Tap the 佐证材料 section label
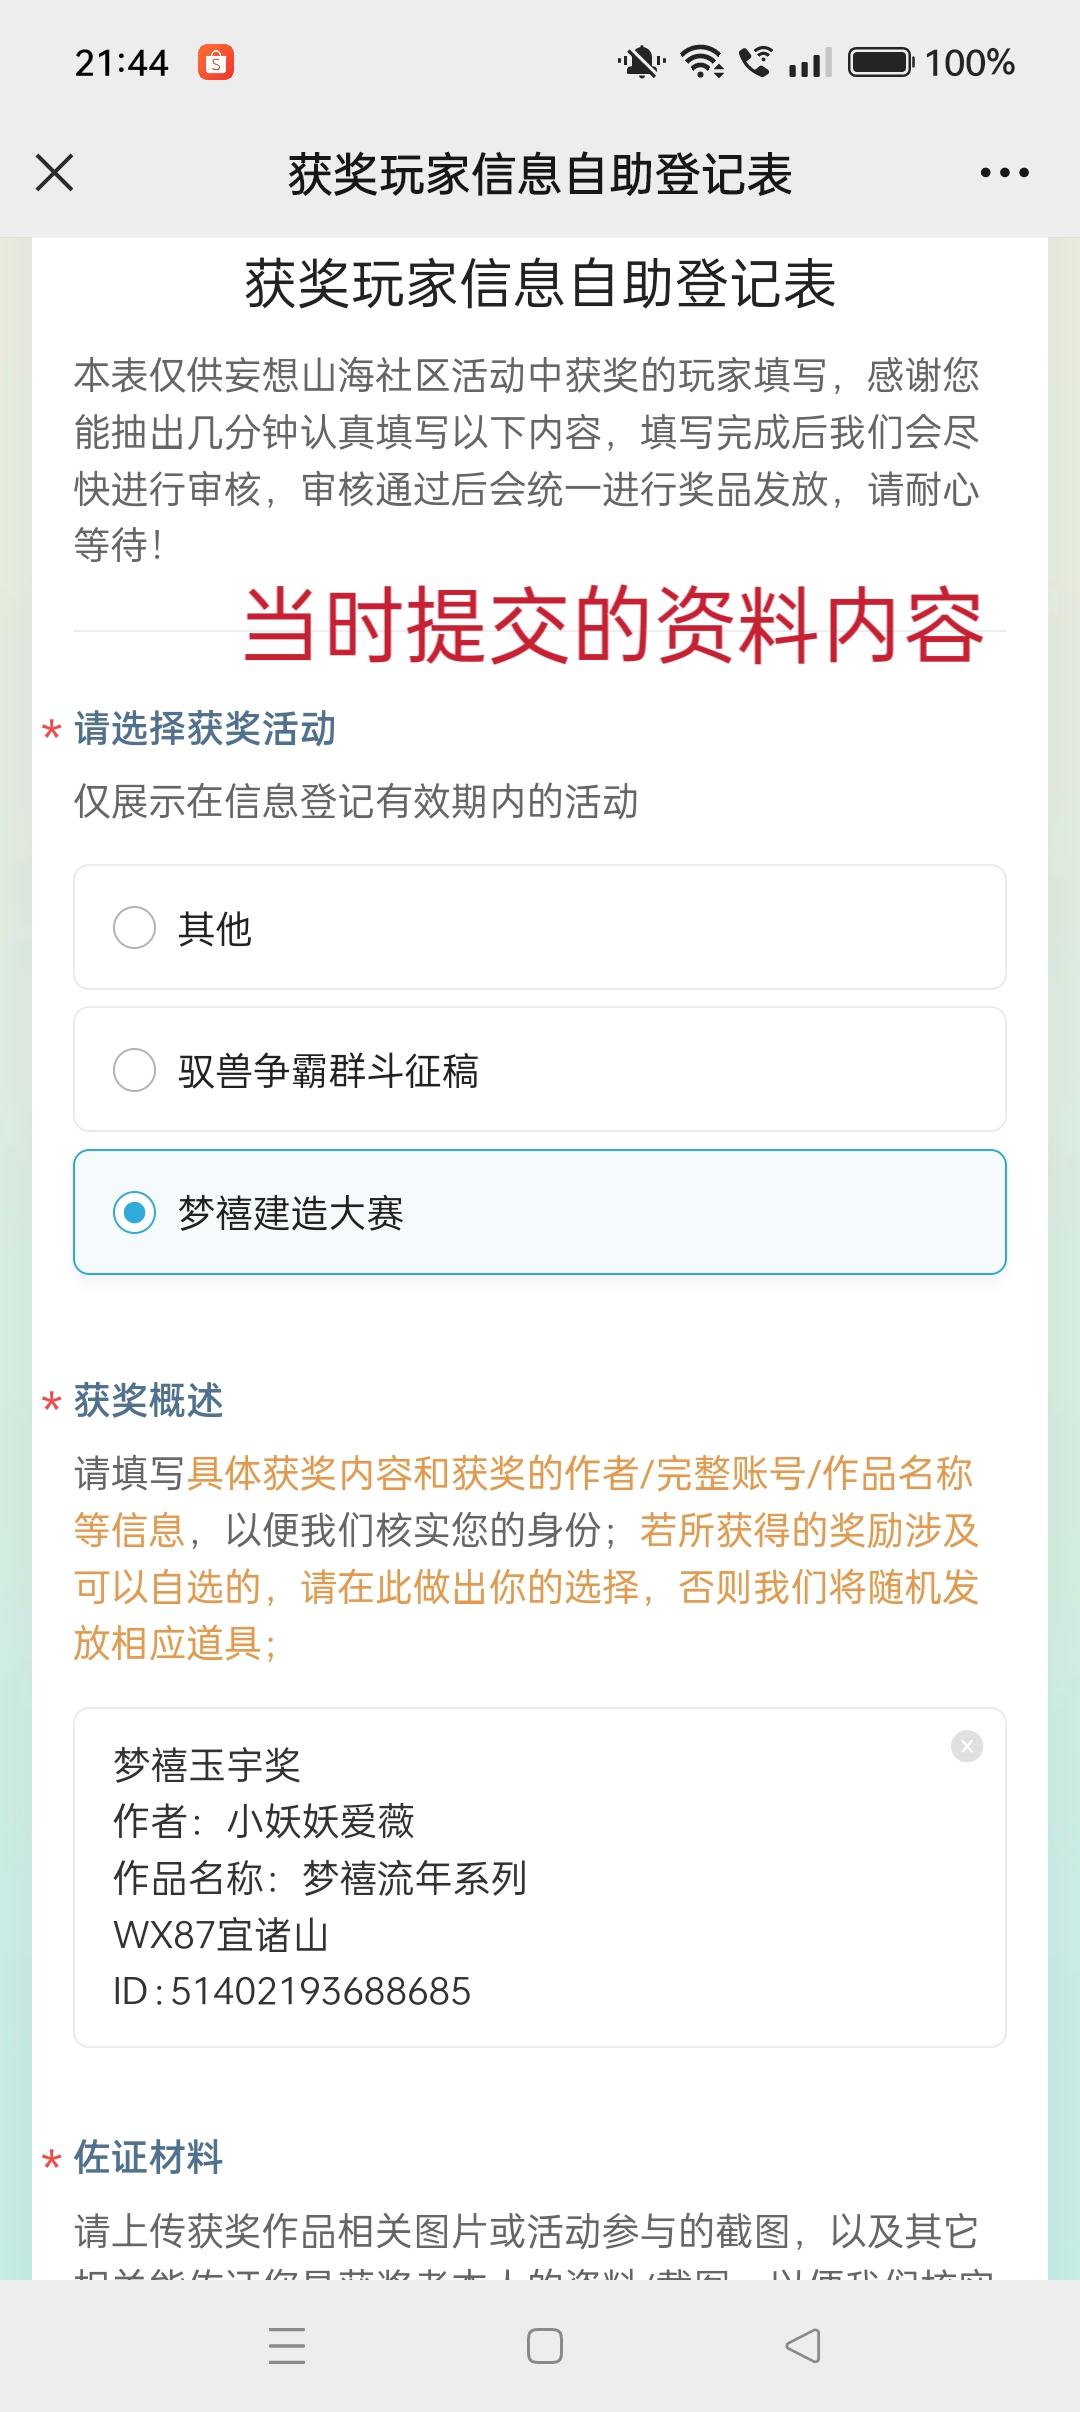1080x2412 pixels. pos(148,2157)
